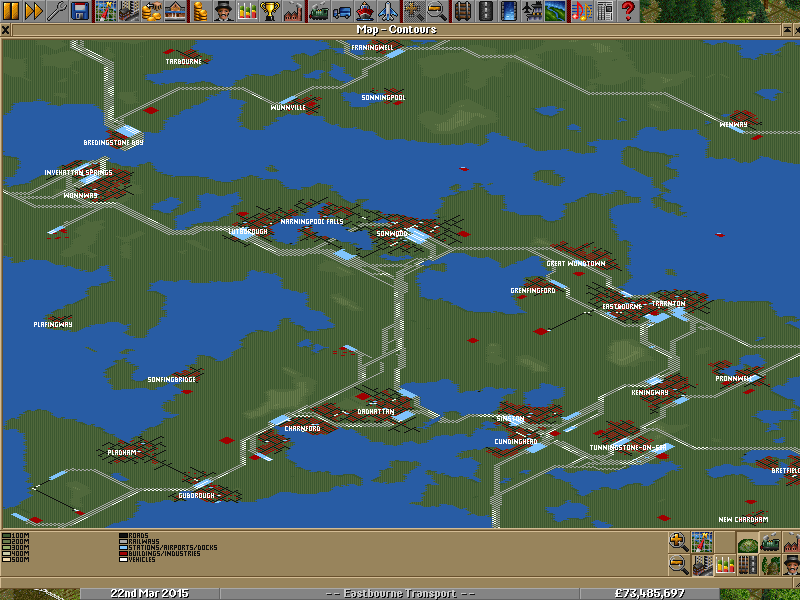Open game options wrench menu
800x600 pixels.
[56, 11]
